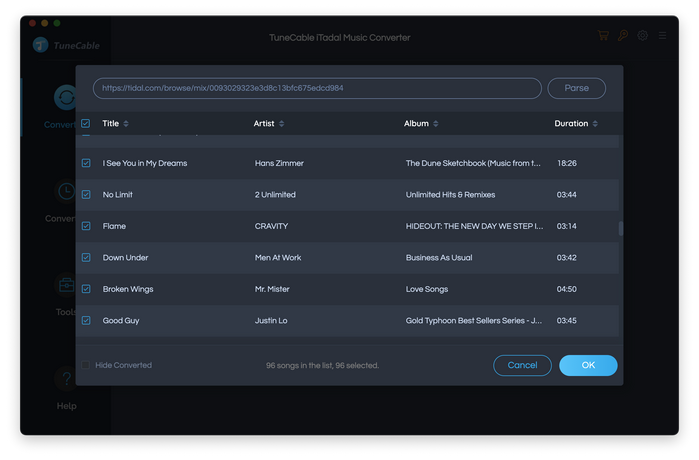Click the song title "Flame"
This screenshot has height=460, width=699.
pos(114,226)
